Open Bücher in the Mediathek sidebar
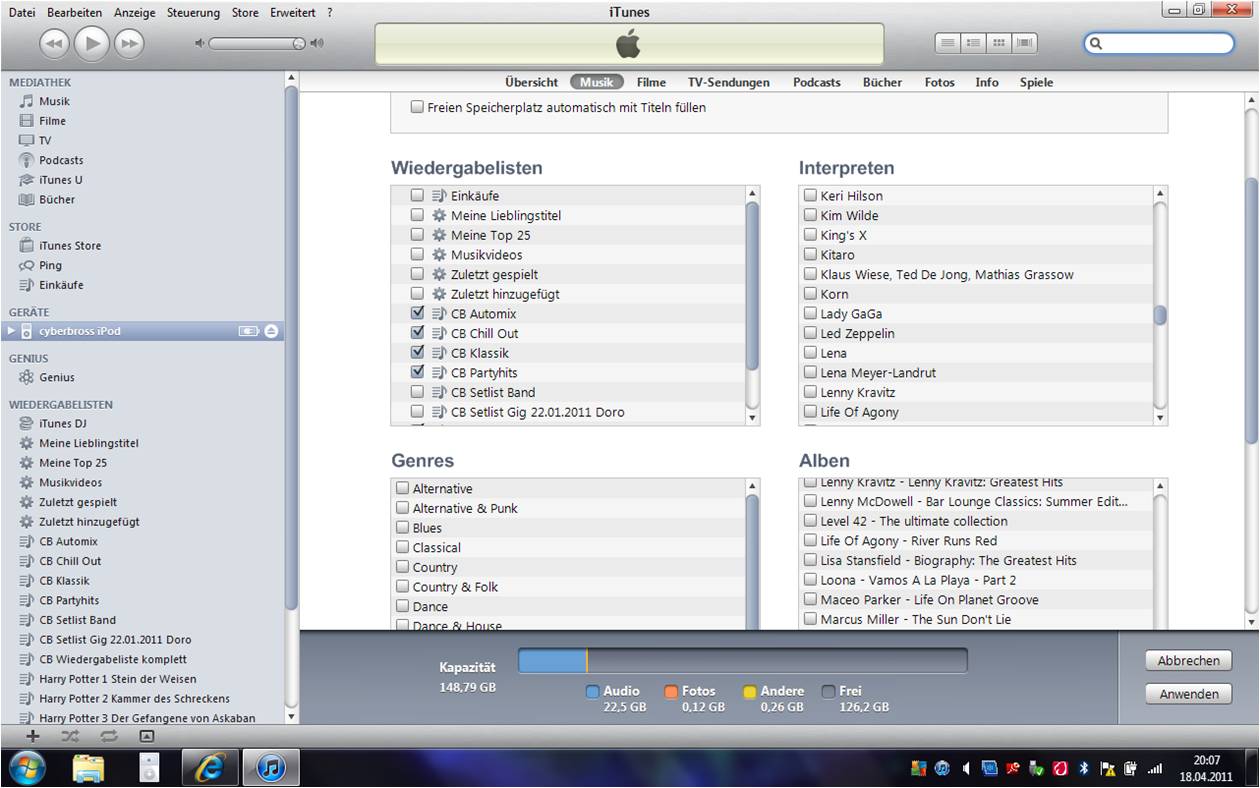The image size is (1260, 788). pyautogui.click(x=57, y=200)
